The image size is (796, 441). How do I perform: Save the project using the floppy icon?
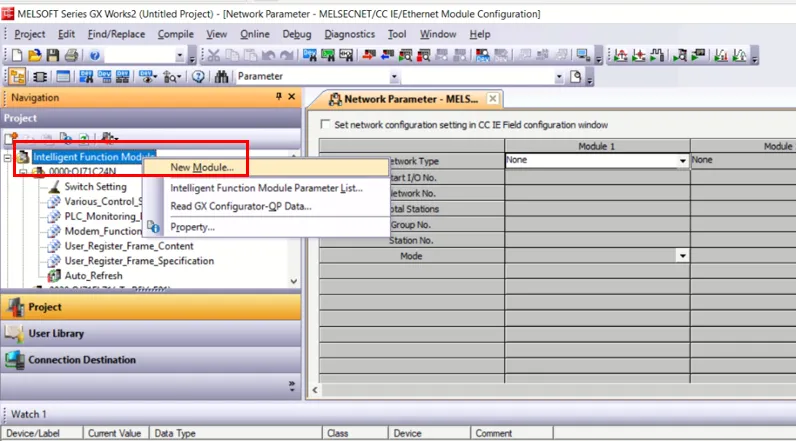(53, 55)
